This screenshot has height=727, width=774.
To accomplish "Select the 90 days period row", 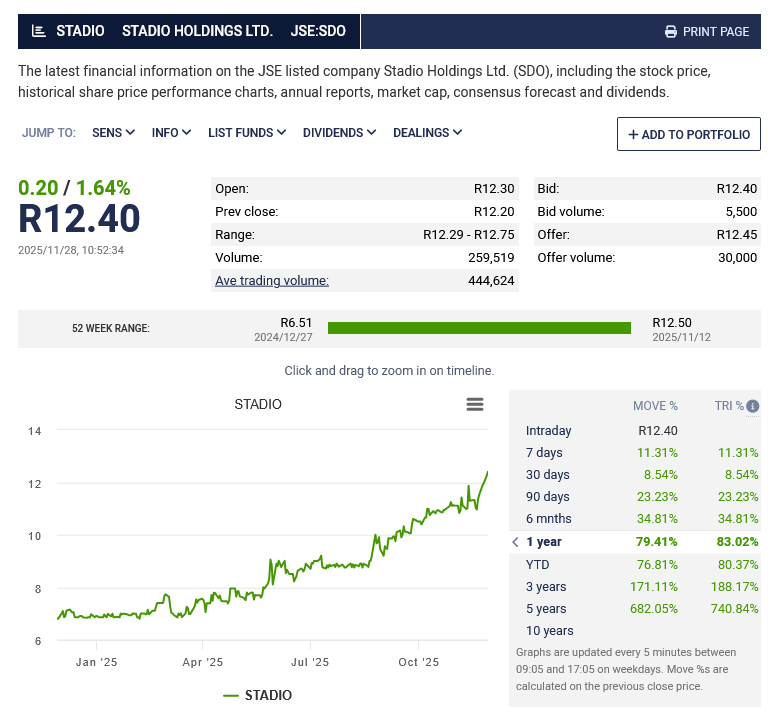I will (635, 497).
